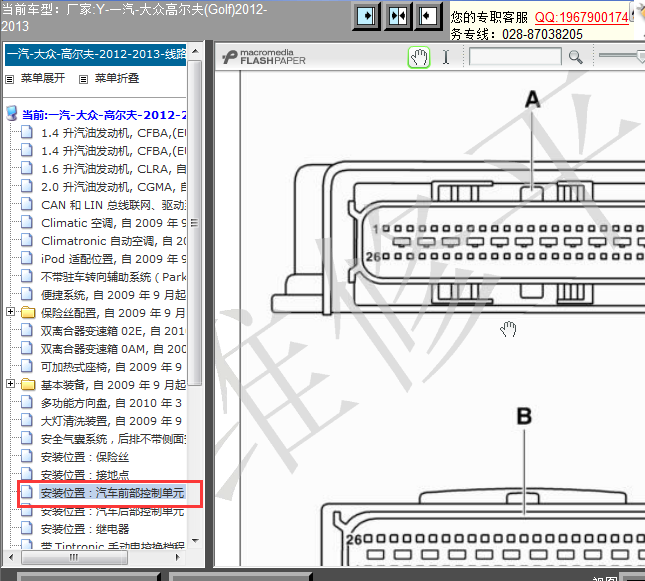Image resolution: width=645 pixels, height=581 pixels.
Task: Open 便捷系统, 自 2009 年 document
Action: pos(114,295)
